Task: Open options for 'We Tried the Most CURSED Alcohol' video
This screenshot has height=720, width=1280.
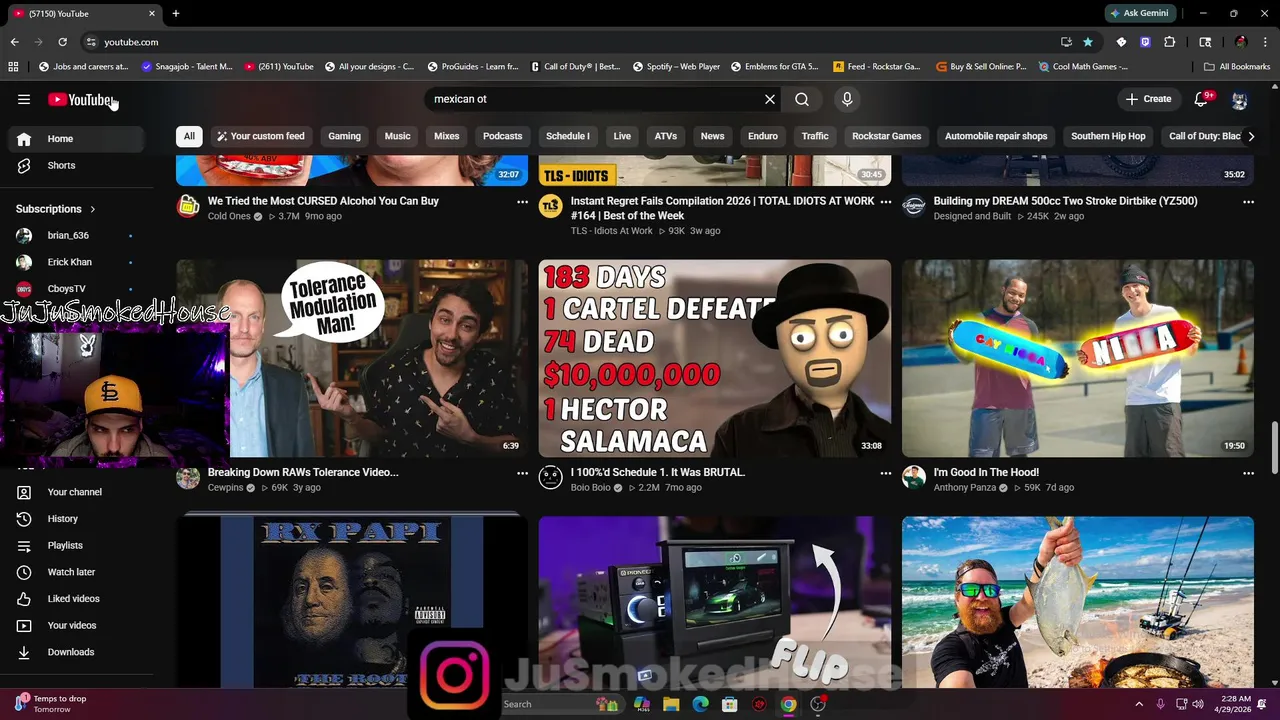Action: click(x=522, y=202)
